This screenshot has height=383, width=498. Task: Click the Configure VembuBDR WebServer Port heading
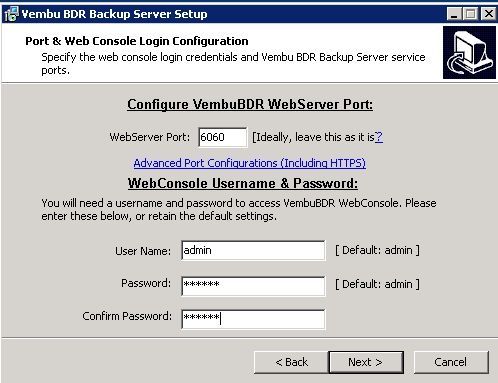pyautogui.click(x=250, y=105)
